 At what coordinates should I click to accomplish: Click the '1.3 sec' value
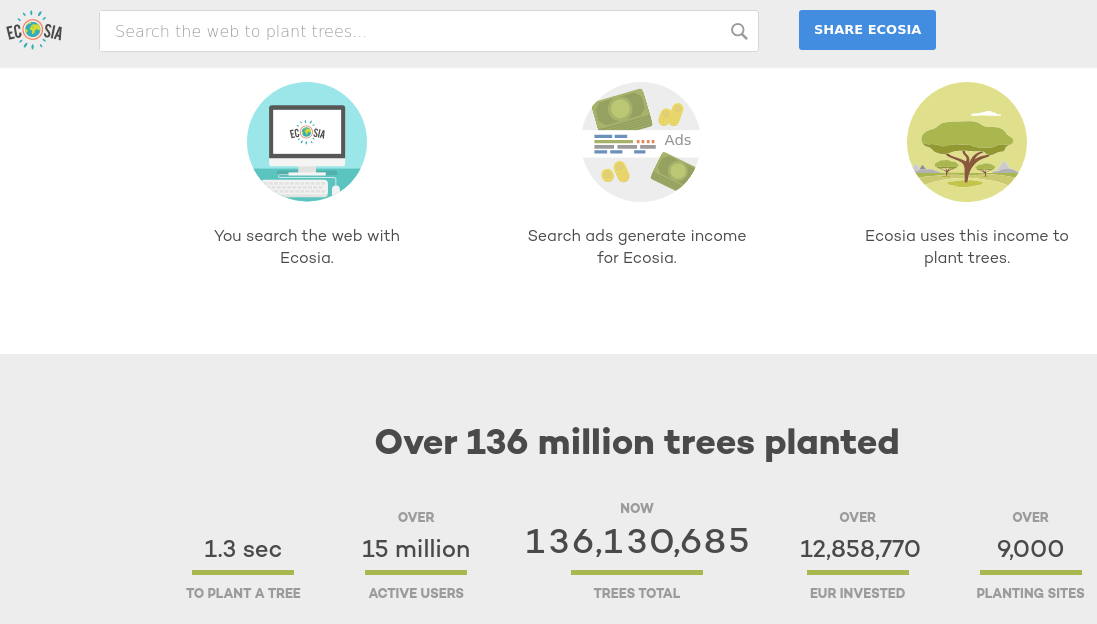pos(243,548)
